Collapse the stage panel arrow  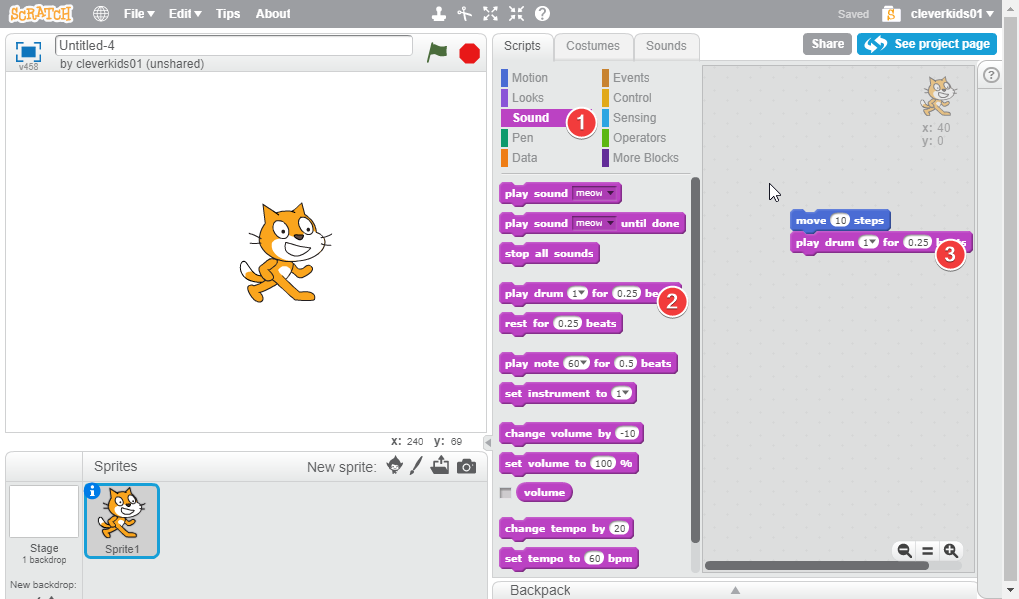point(488,442)
